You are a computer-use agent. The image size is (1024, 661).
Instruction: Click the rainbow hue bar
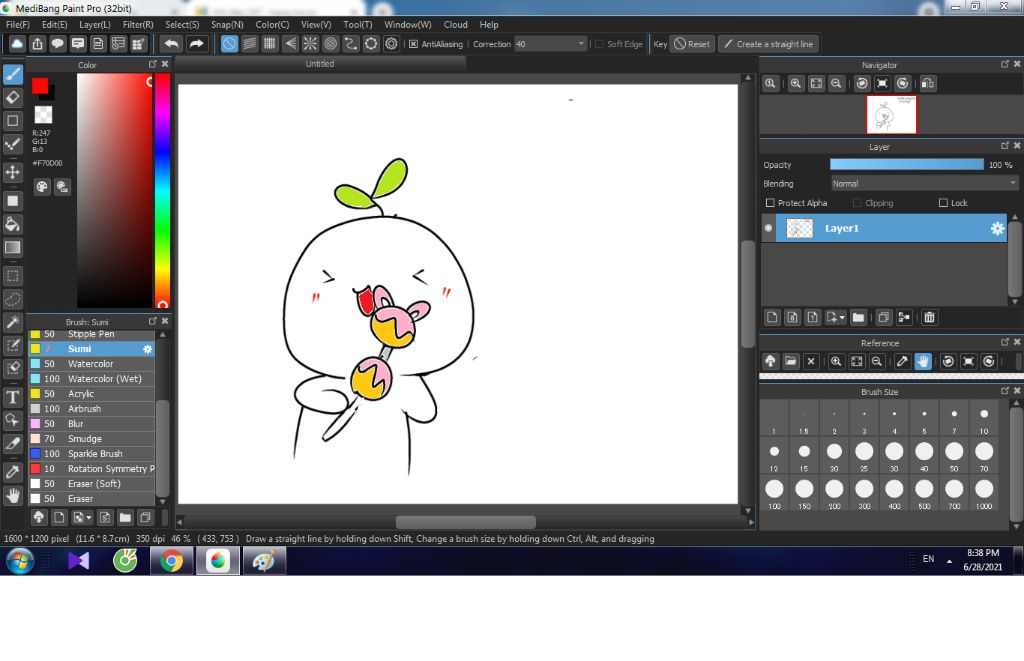coord(163,190)
